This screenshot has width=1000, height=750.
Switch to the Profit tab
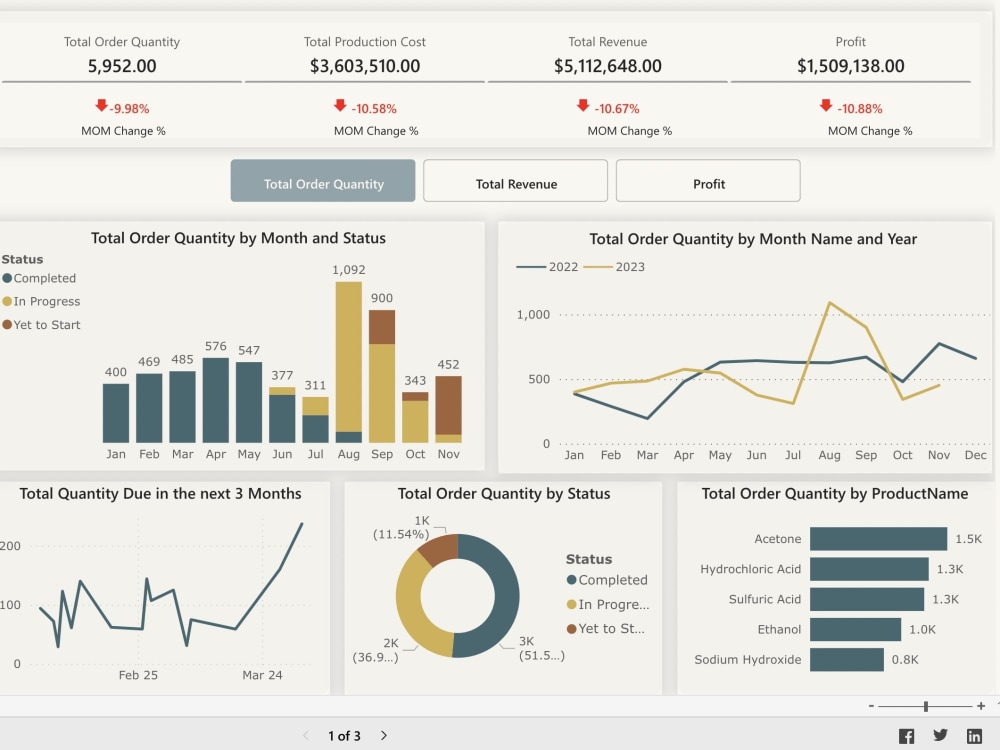707,180
